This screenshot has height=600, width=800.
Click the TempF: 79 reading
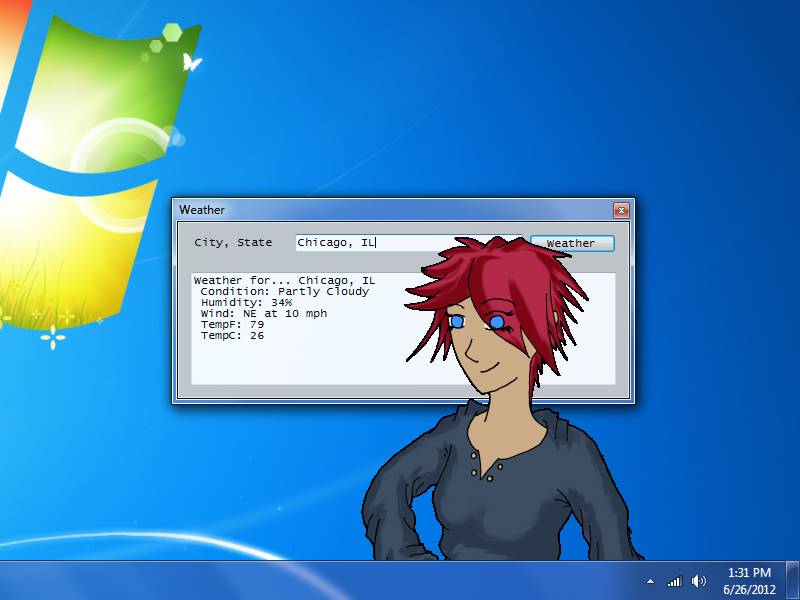(x=233, y=324)
